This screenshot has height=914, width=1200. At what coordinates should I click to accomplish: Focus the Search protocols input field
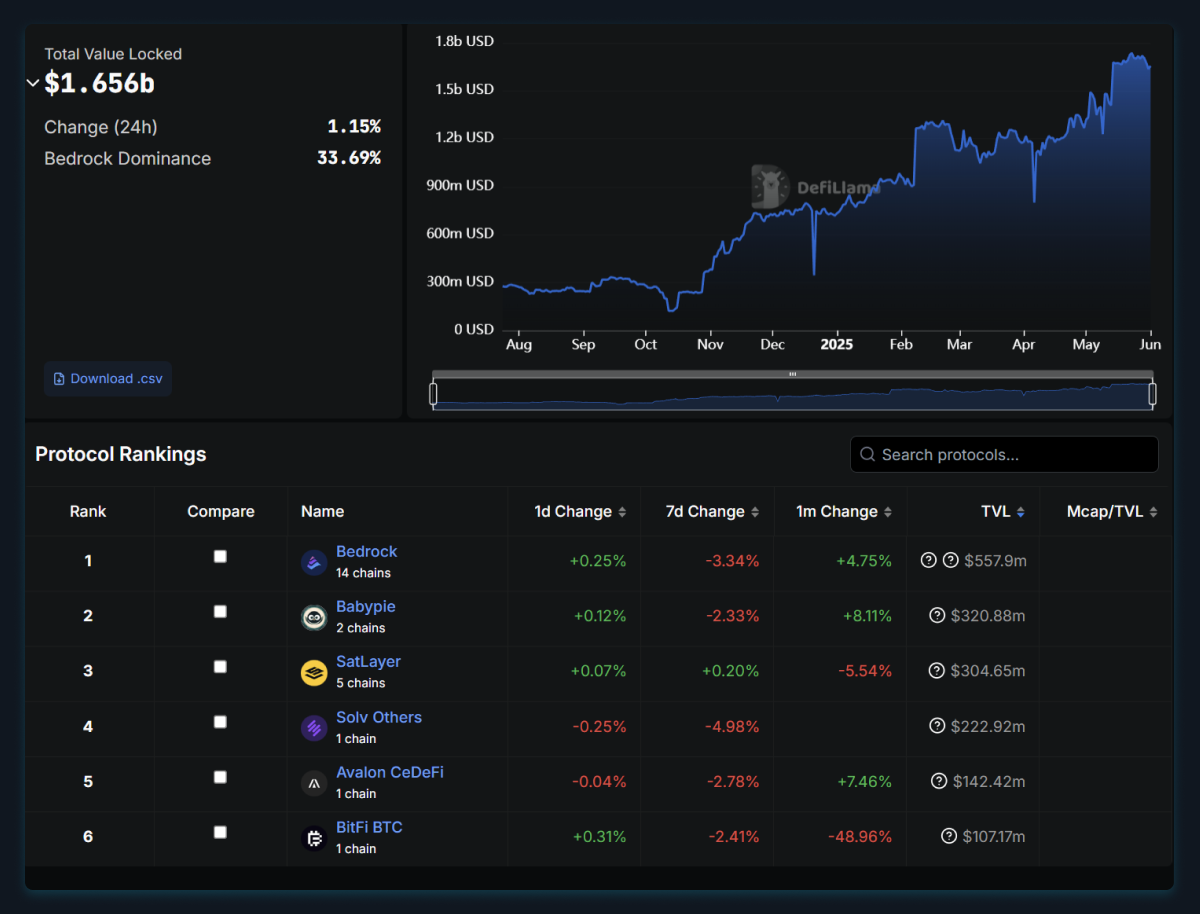tap(1004, 455)
